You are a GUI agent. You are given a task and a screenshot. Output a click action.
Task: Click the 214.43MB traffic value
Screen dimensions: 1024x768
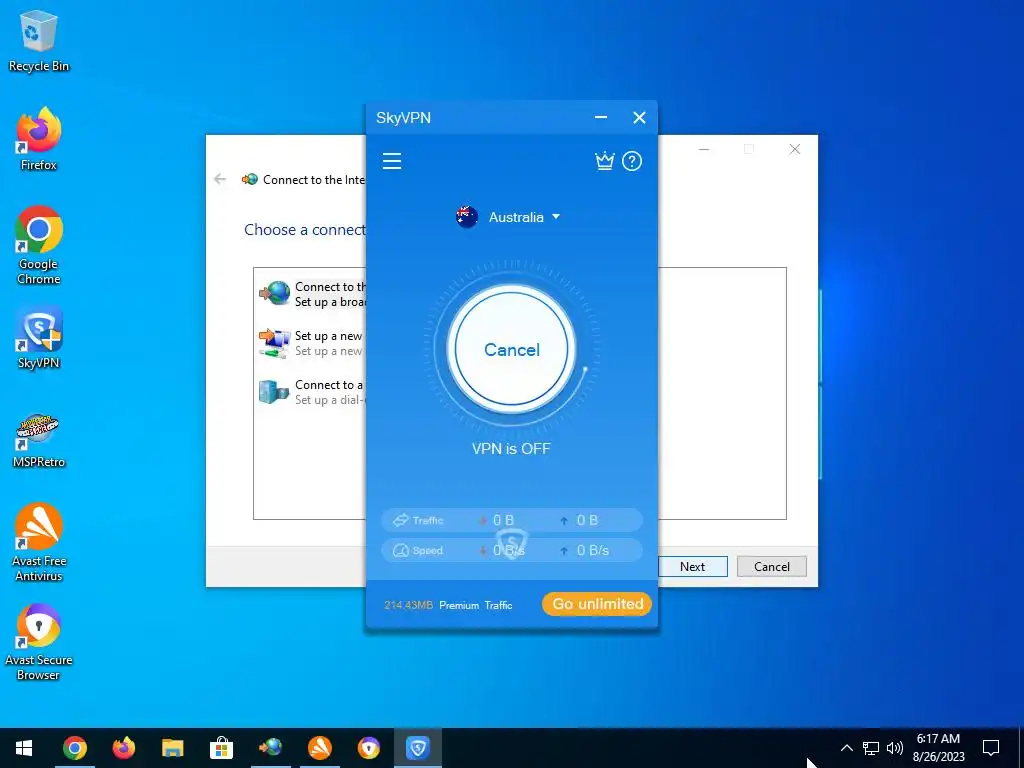pyautogui.click(x=408, y=605)
